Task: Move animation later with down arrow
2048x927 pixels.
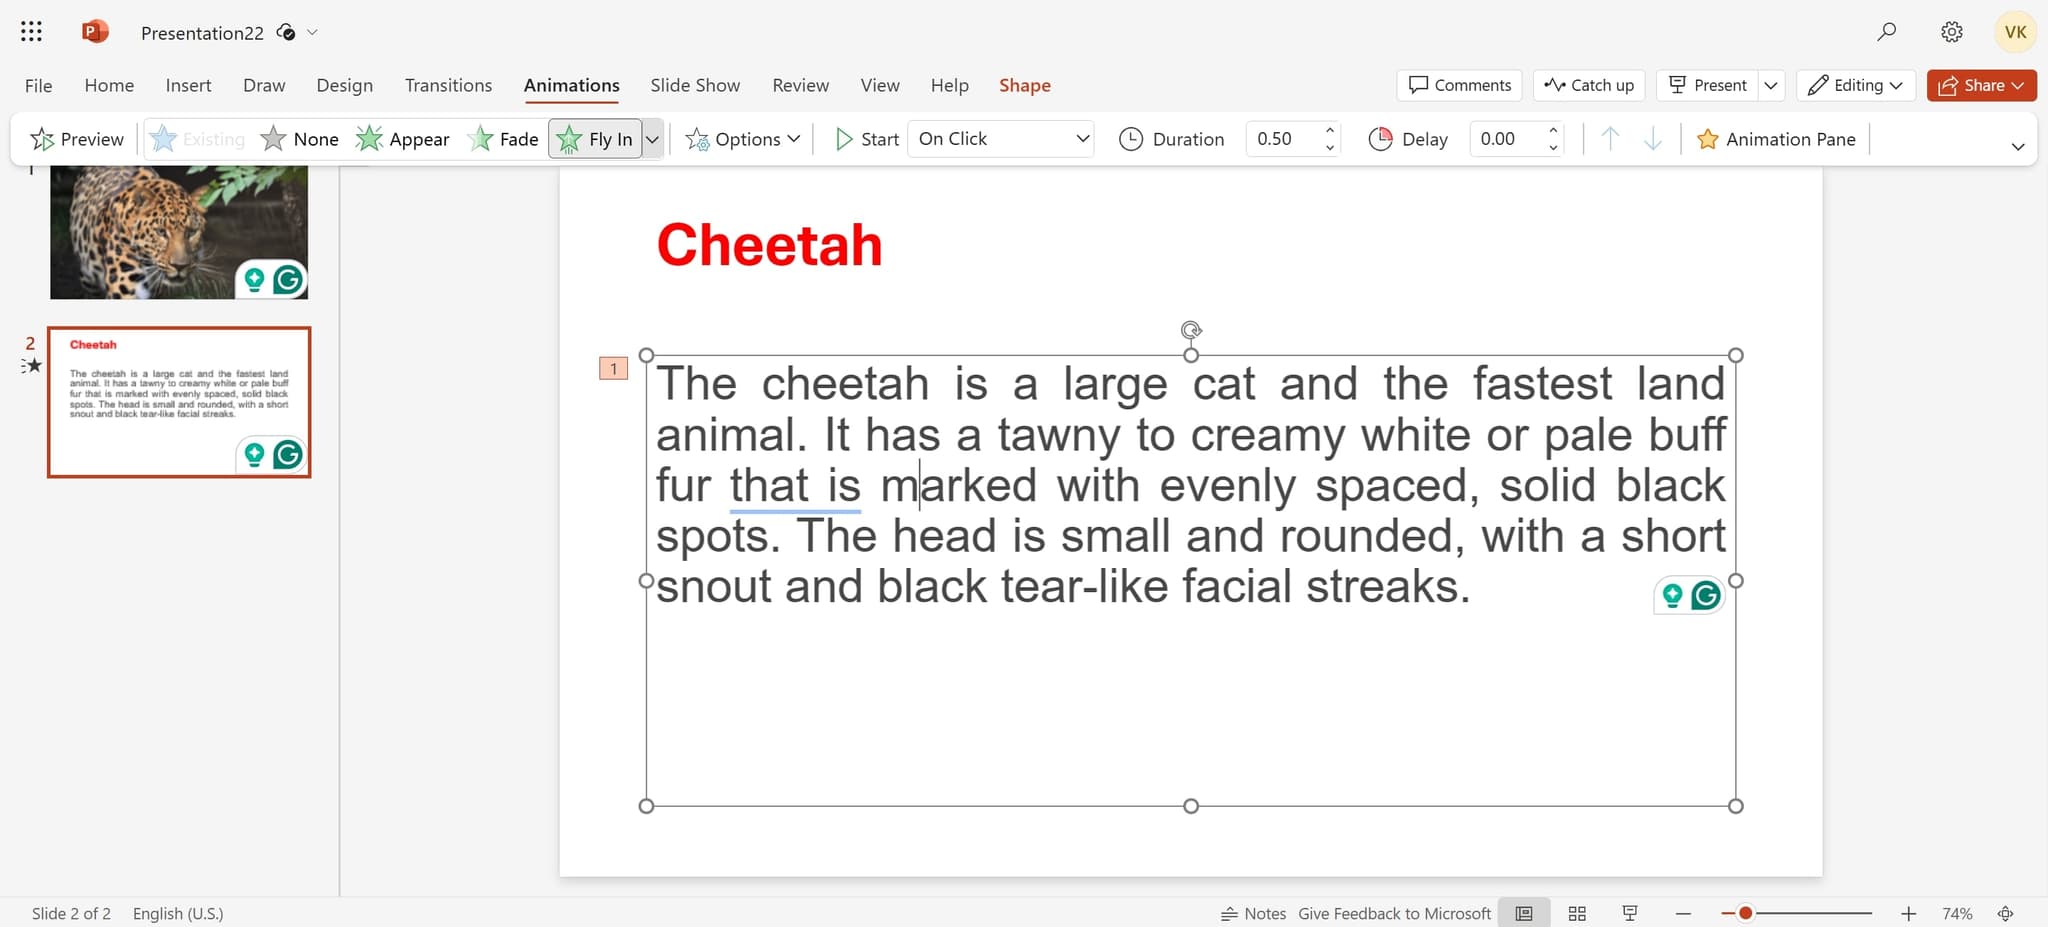Action: (x=1653, y=139)
